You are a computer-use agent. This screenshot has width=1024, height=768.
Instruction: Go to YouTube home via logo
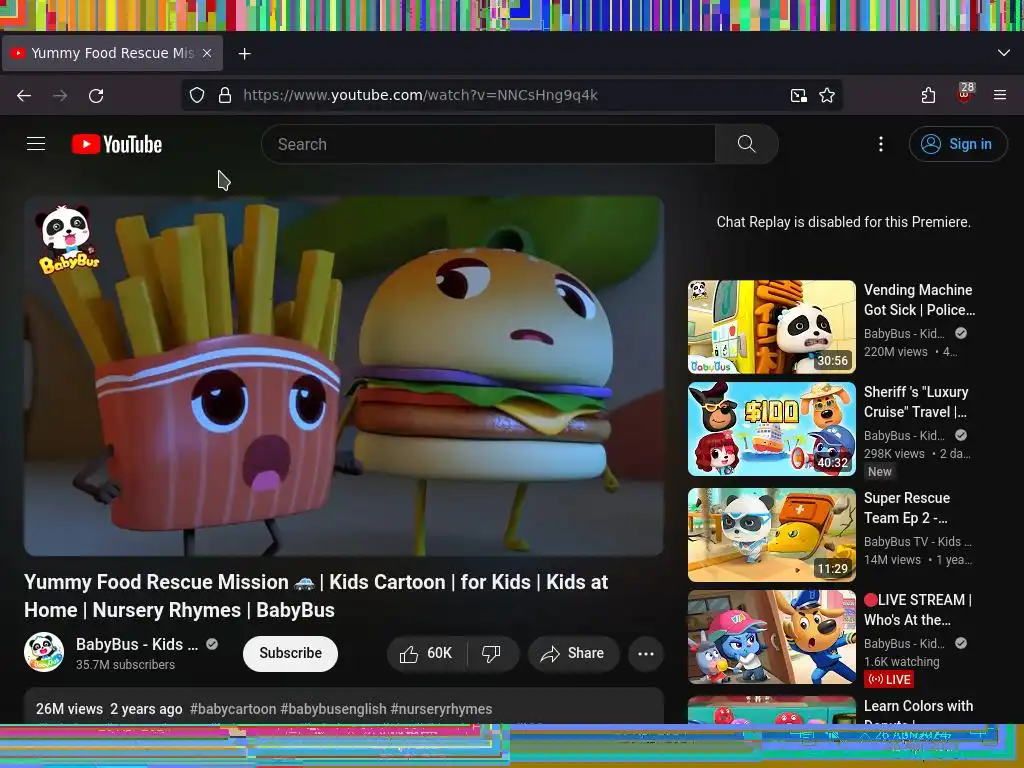(117, 144)
